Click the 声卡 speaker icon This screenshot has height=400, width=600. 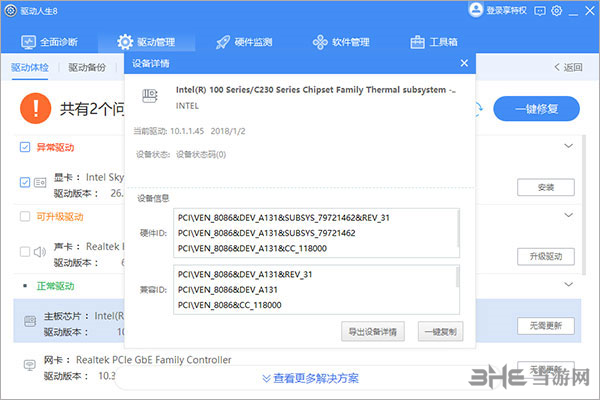point(40,252)
